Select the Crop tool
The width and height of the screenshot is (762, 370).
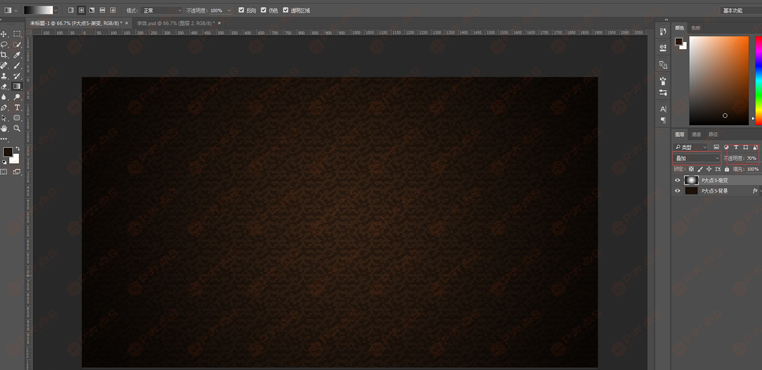[4, 55]
